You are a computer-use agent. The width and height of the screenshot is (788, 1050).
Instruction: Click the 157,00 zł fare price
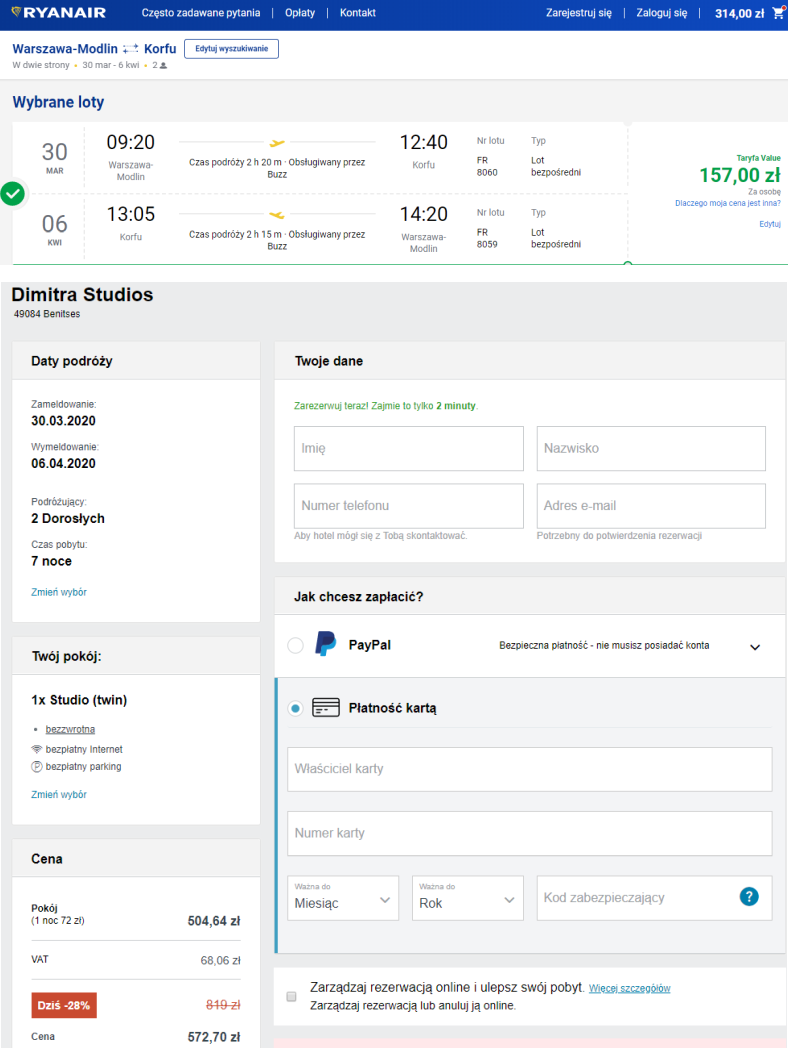click(740, 175)
